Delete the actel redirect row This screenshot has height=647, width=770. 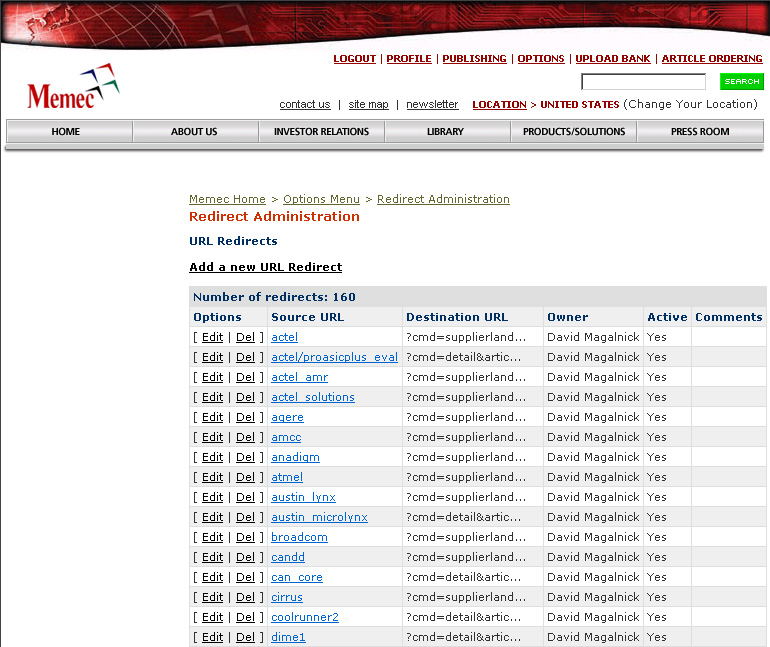pos(245,337)
